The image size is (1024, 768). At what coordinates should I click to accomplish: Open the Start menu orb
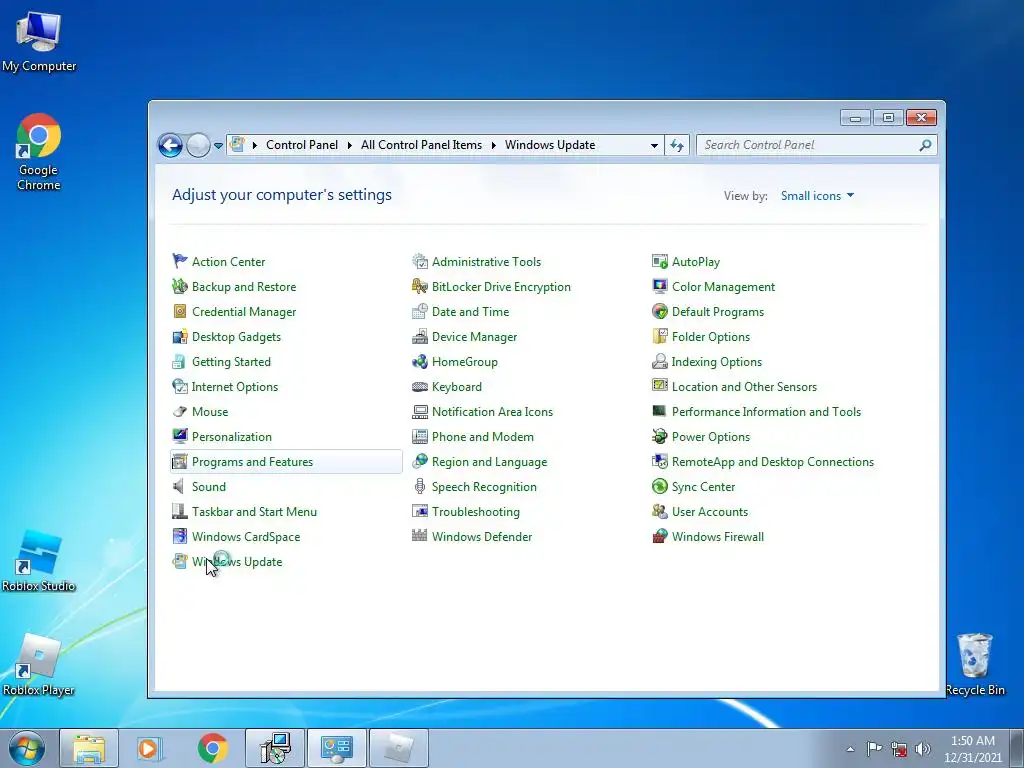[x=27, y=748]
